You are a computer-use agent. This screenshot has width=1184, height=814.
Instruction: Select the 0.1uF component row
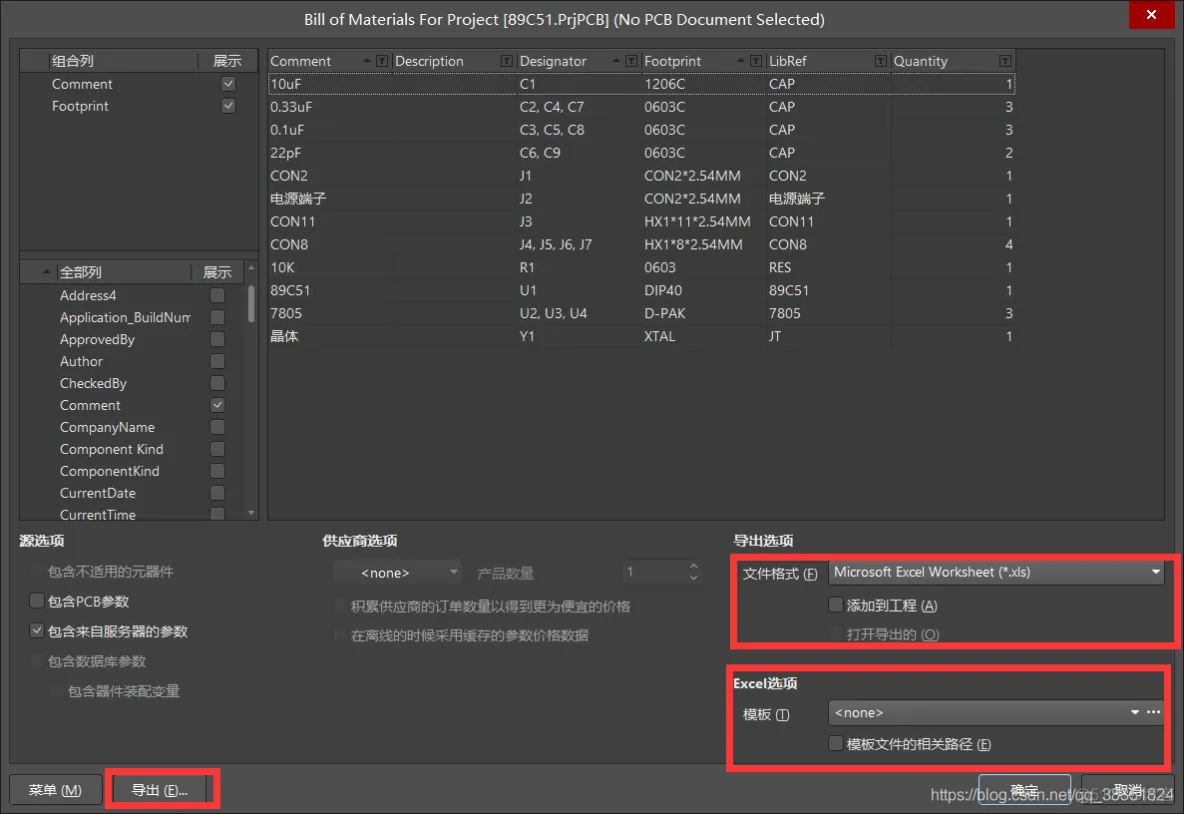641,130
